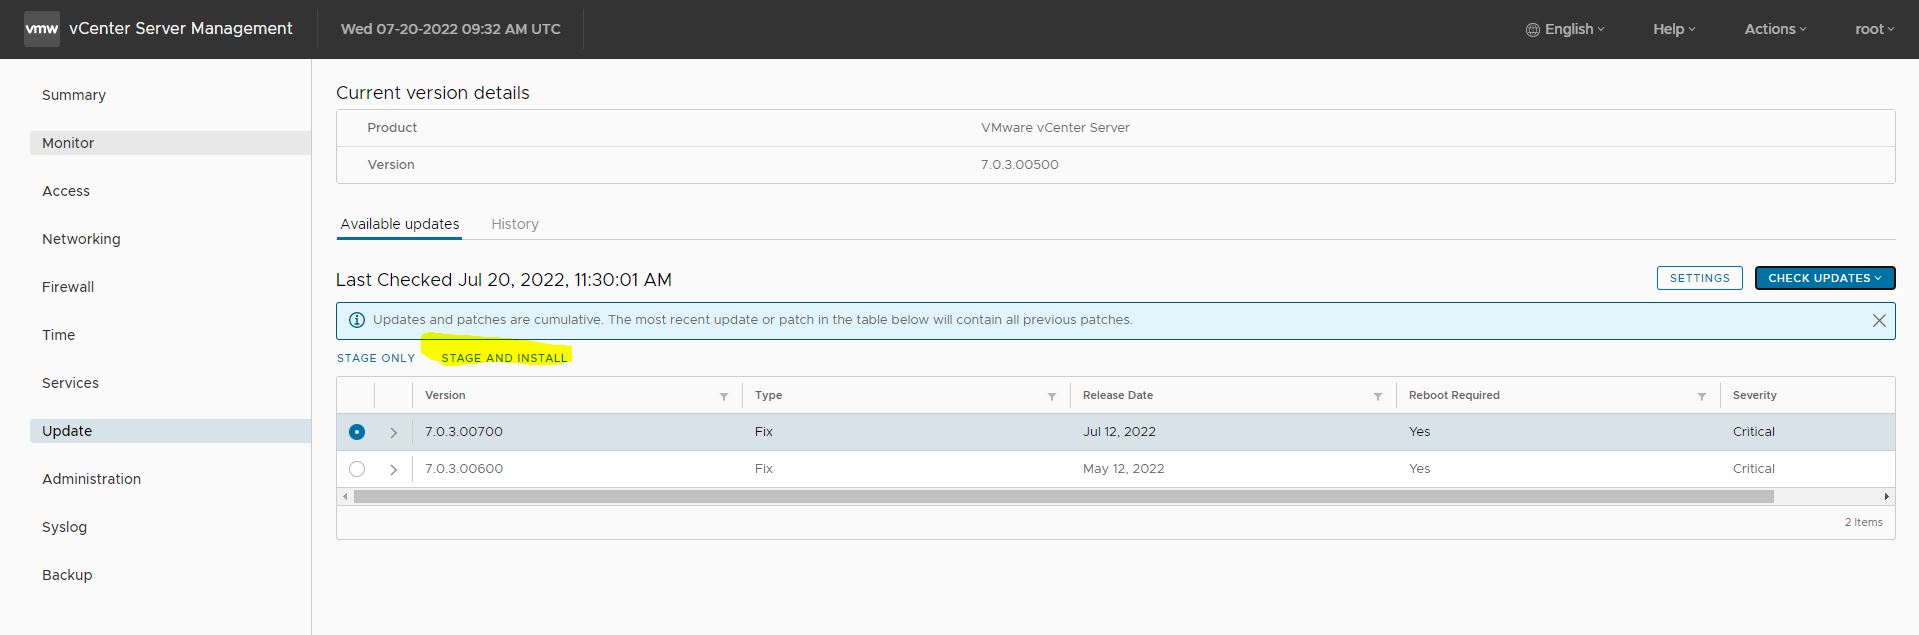This screenshot has width=1919, height=635.
Task: Click the Version column header
Action: pos(445,395)
